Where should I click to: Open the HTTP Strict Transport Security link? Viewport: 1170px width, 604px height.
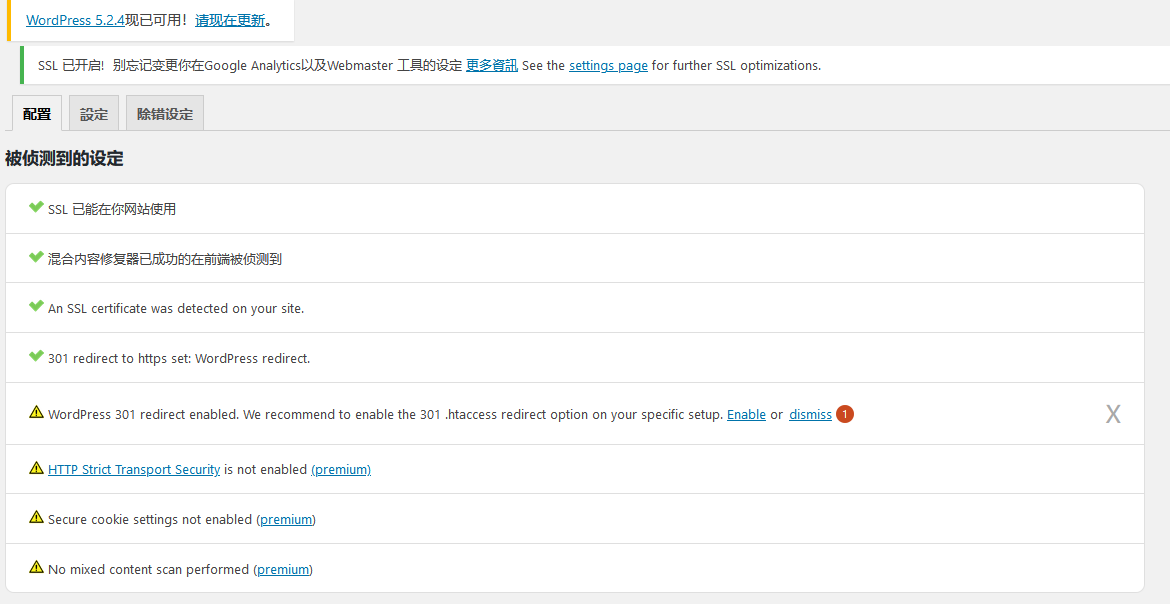(x=134, y=470)
